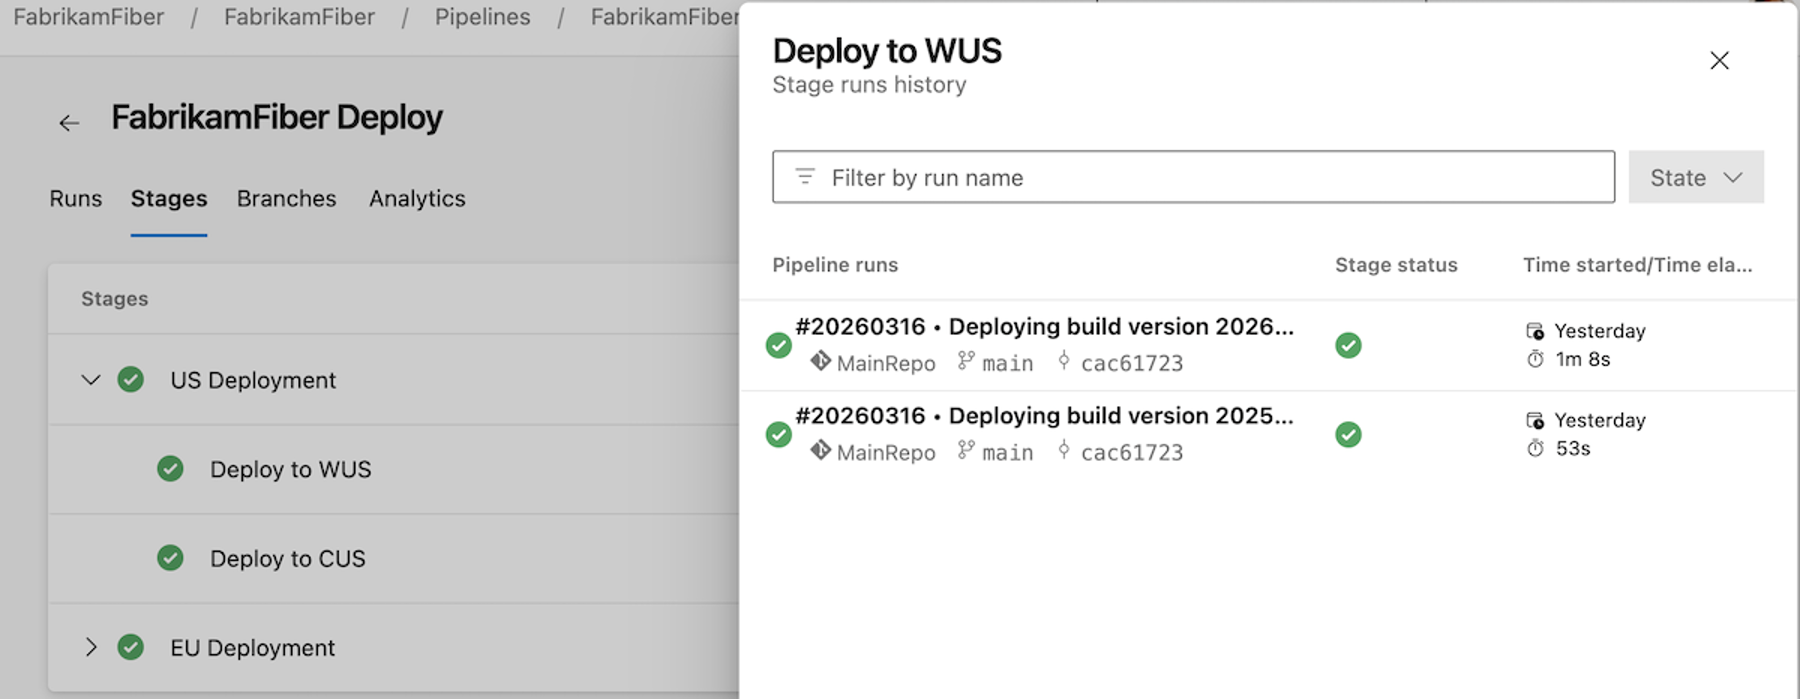This screenshot has width=1800, height=699.
Task: Open the Branches tab
Action: [x=287, y=198]
